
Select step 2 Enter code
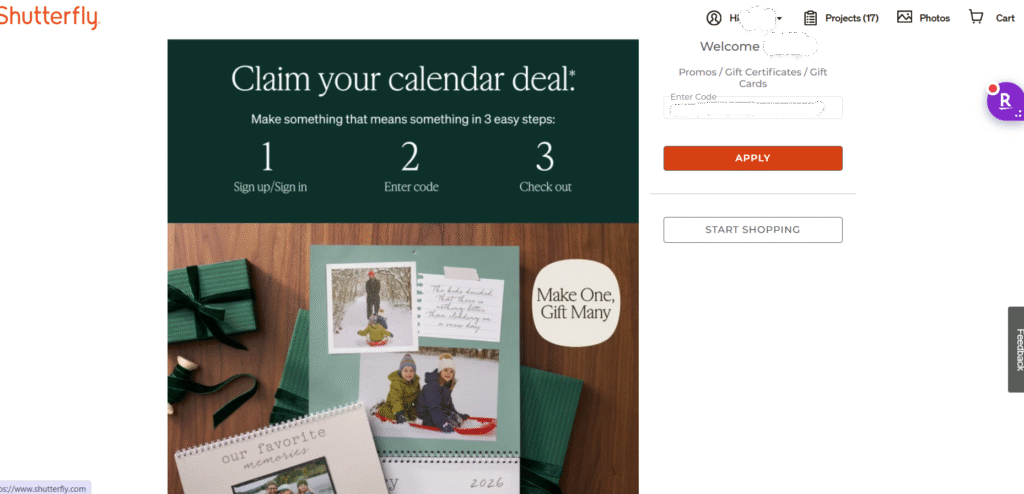[x=411, y=168]
